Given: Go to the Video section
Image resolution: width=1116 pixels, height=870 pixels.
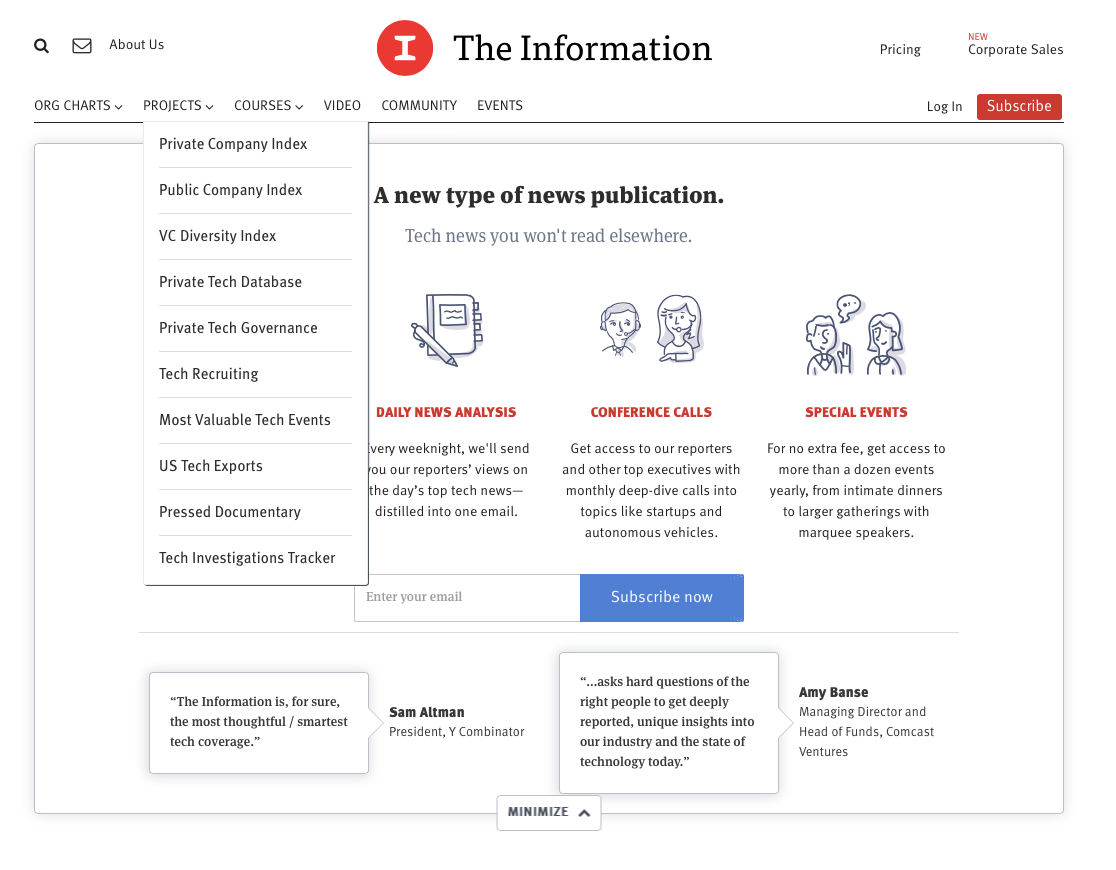Looking at the screenshot, I should pyautogui.click(x=342, y=106).
